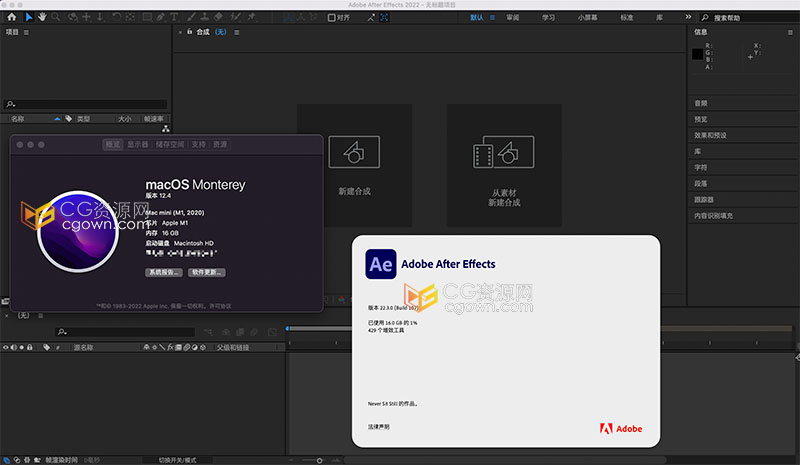800x465 pixels.
Task: Open the 合成 panel menu
Action: 237,32
